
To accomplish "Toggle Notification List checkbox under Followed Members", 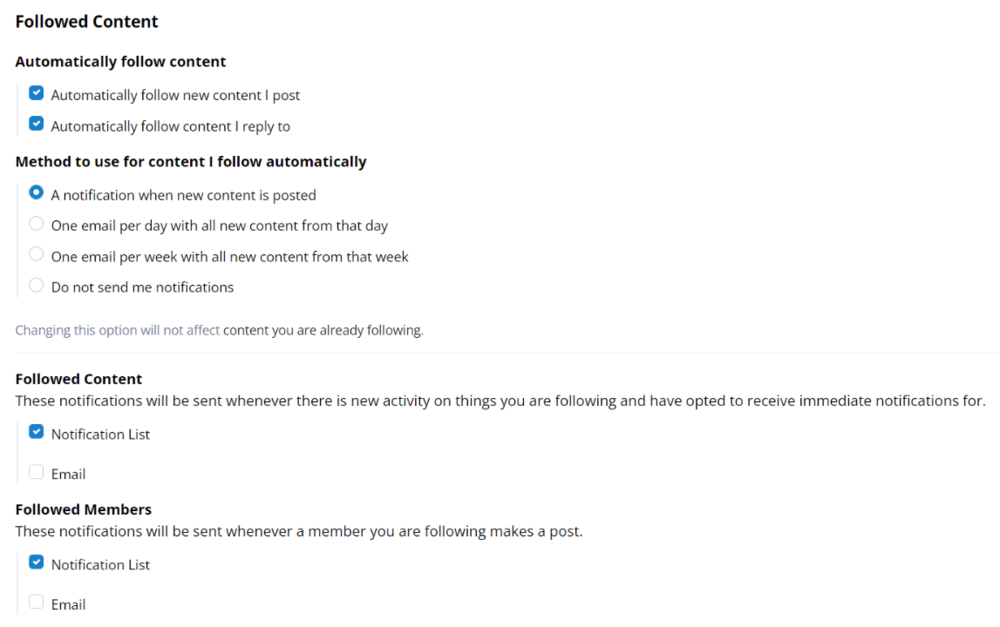I will click(36, 563).
